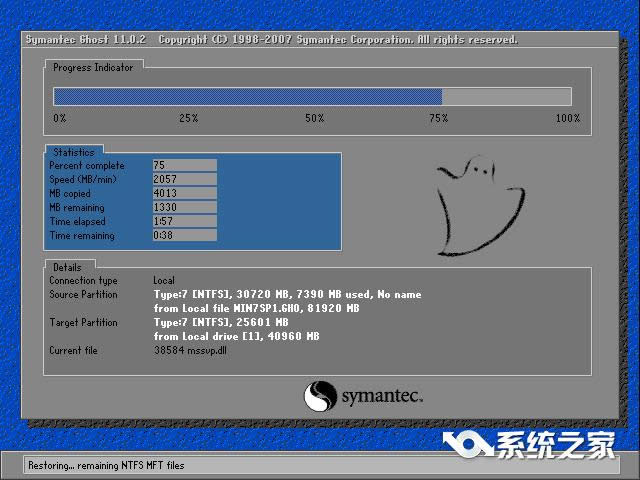Click the 100% marker under the progress bar
The height and width of the screenshot is (480, 640).
point(567,118)
